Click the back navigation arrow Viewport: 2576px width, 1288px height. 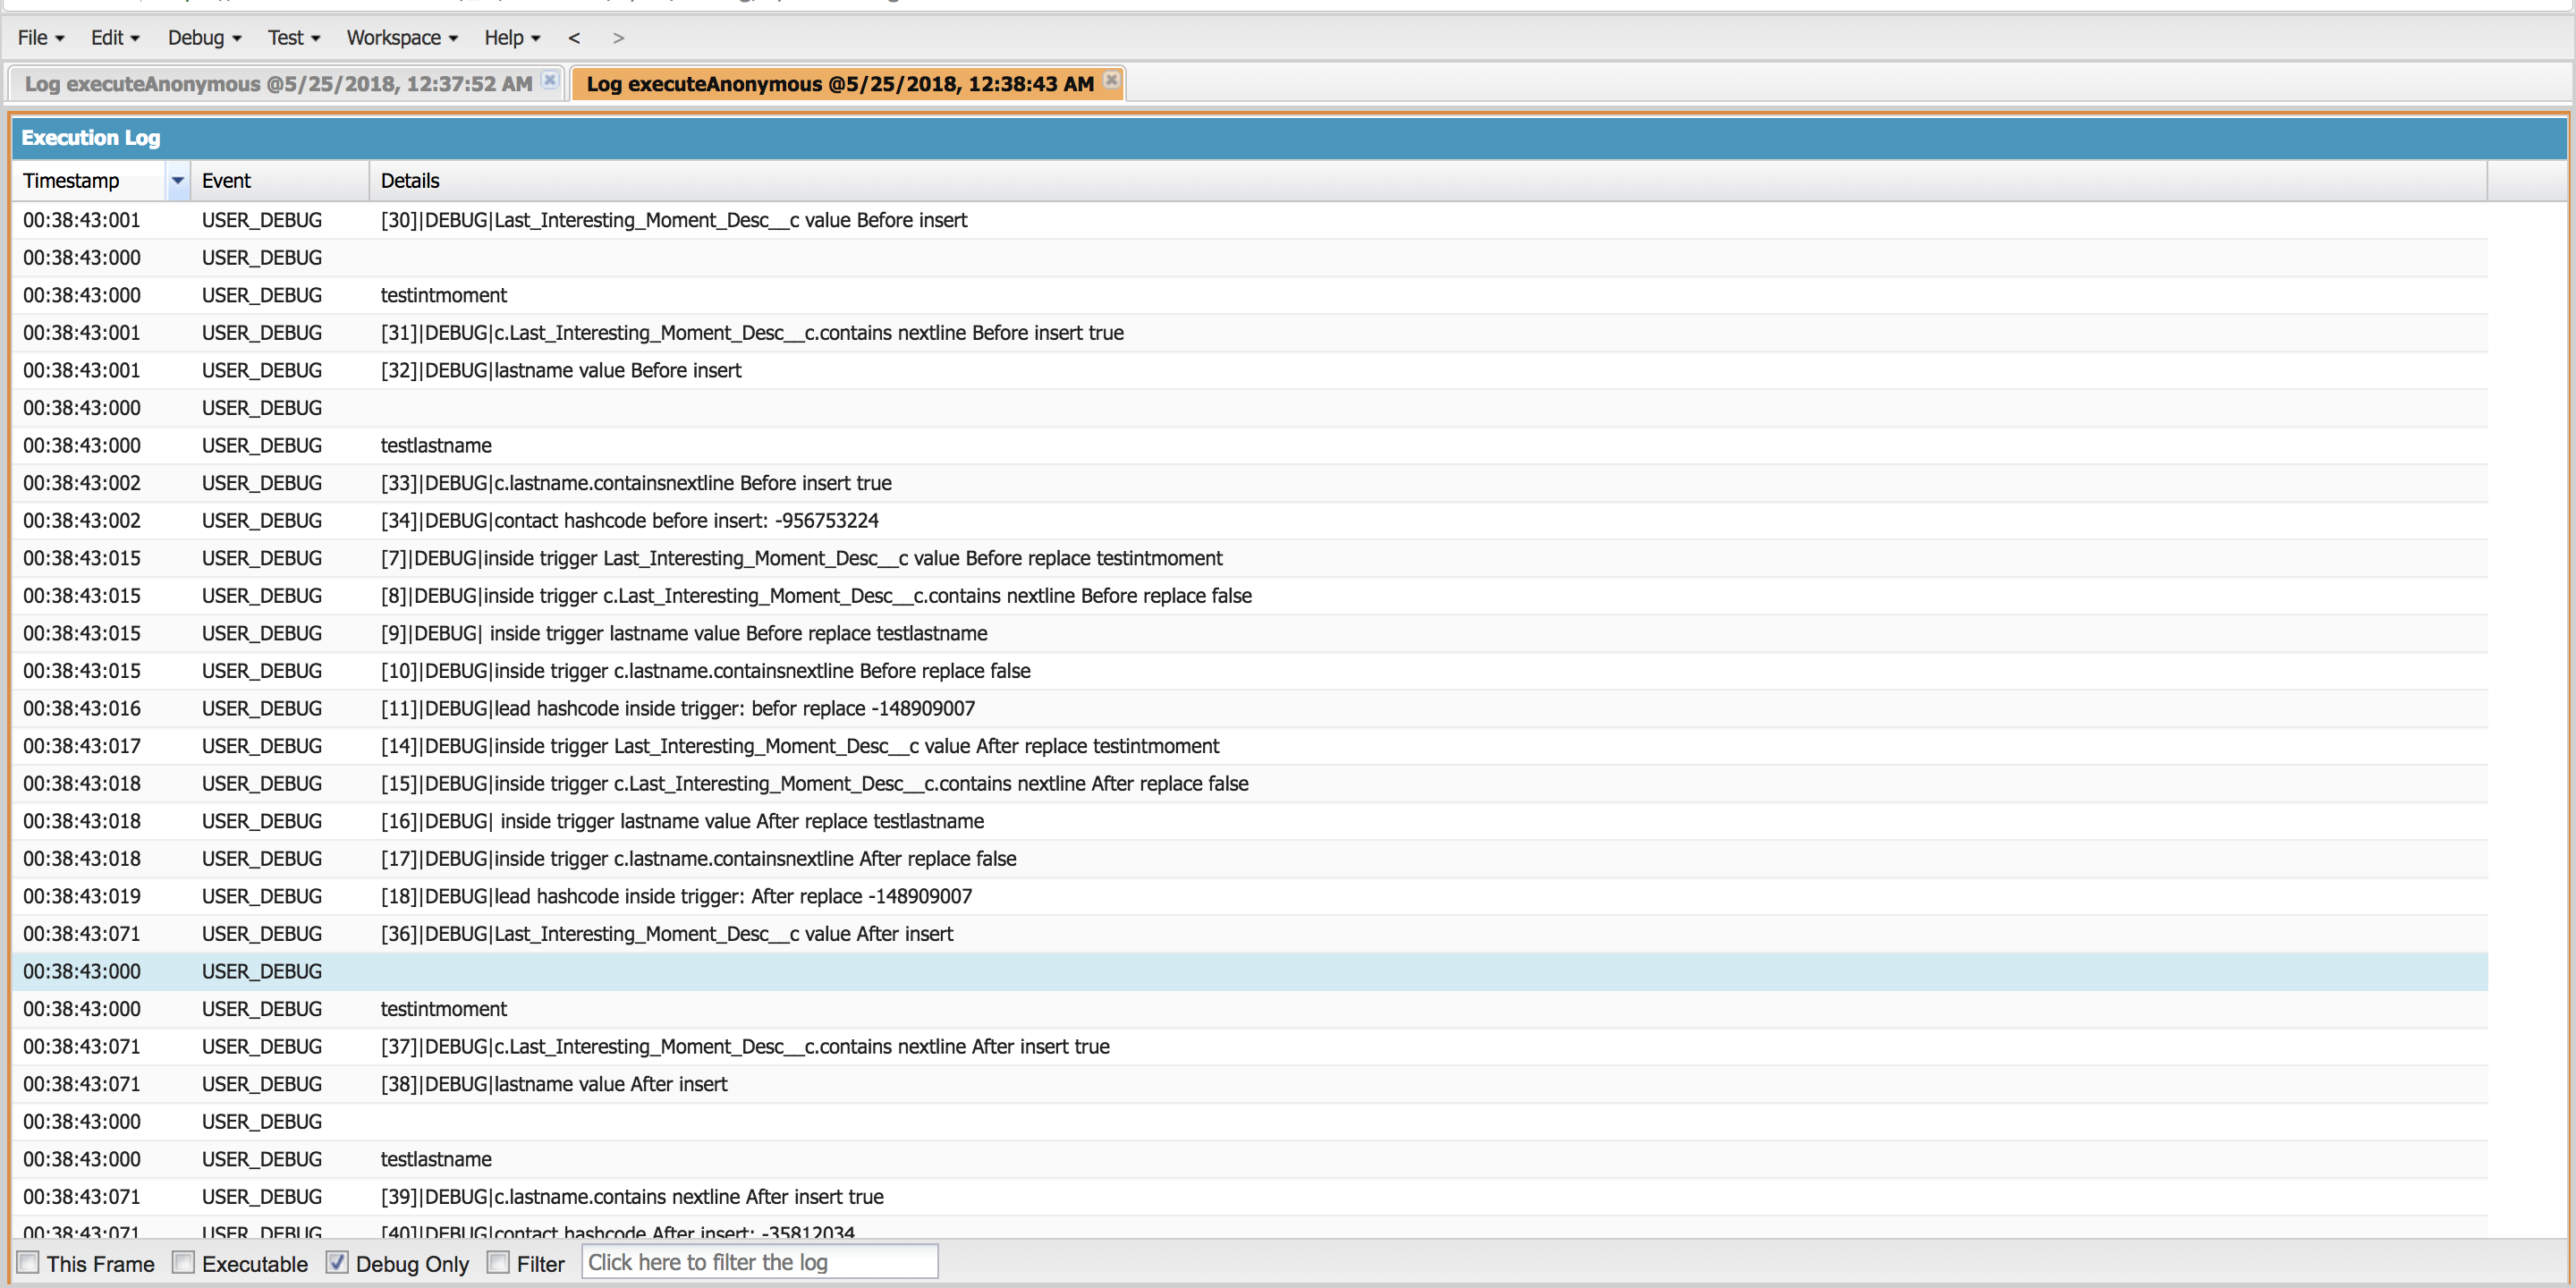574,38
